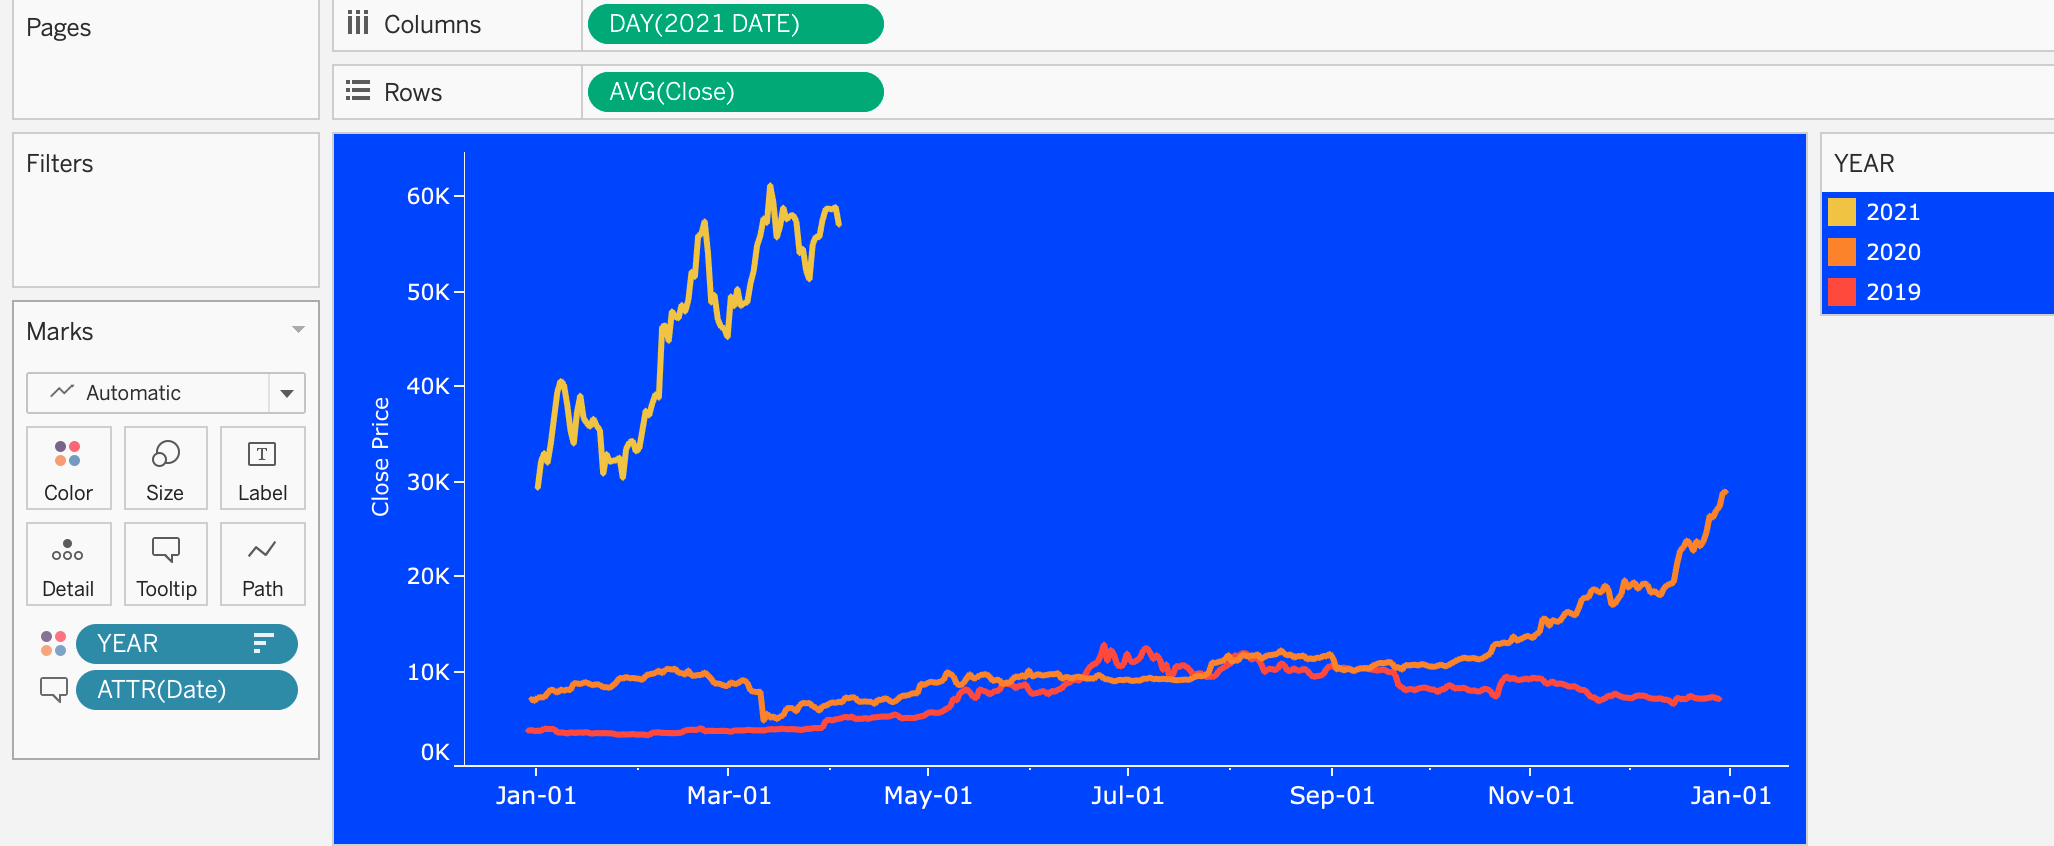Click the Rows shelf icon
Viewport: 2054px width, 846px height.
click(358, 91)
